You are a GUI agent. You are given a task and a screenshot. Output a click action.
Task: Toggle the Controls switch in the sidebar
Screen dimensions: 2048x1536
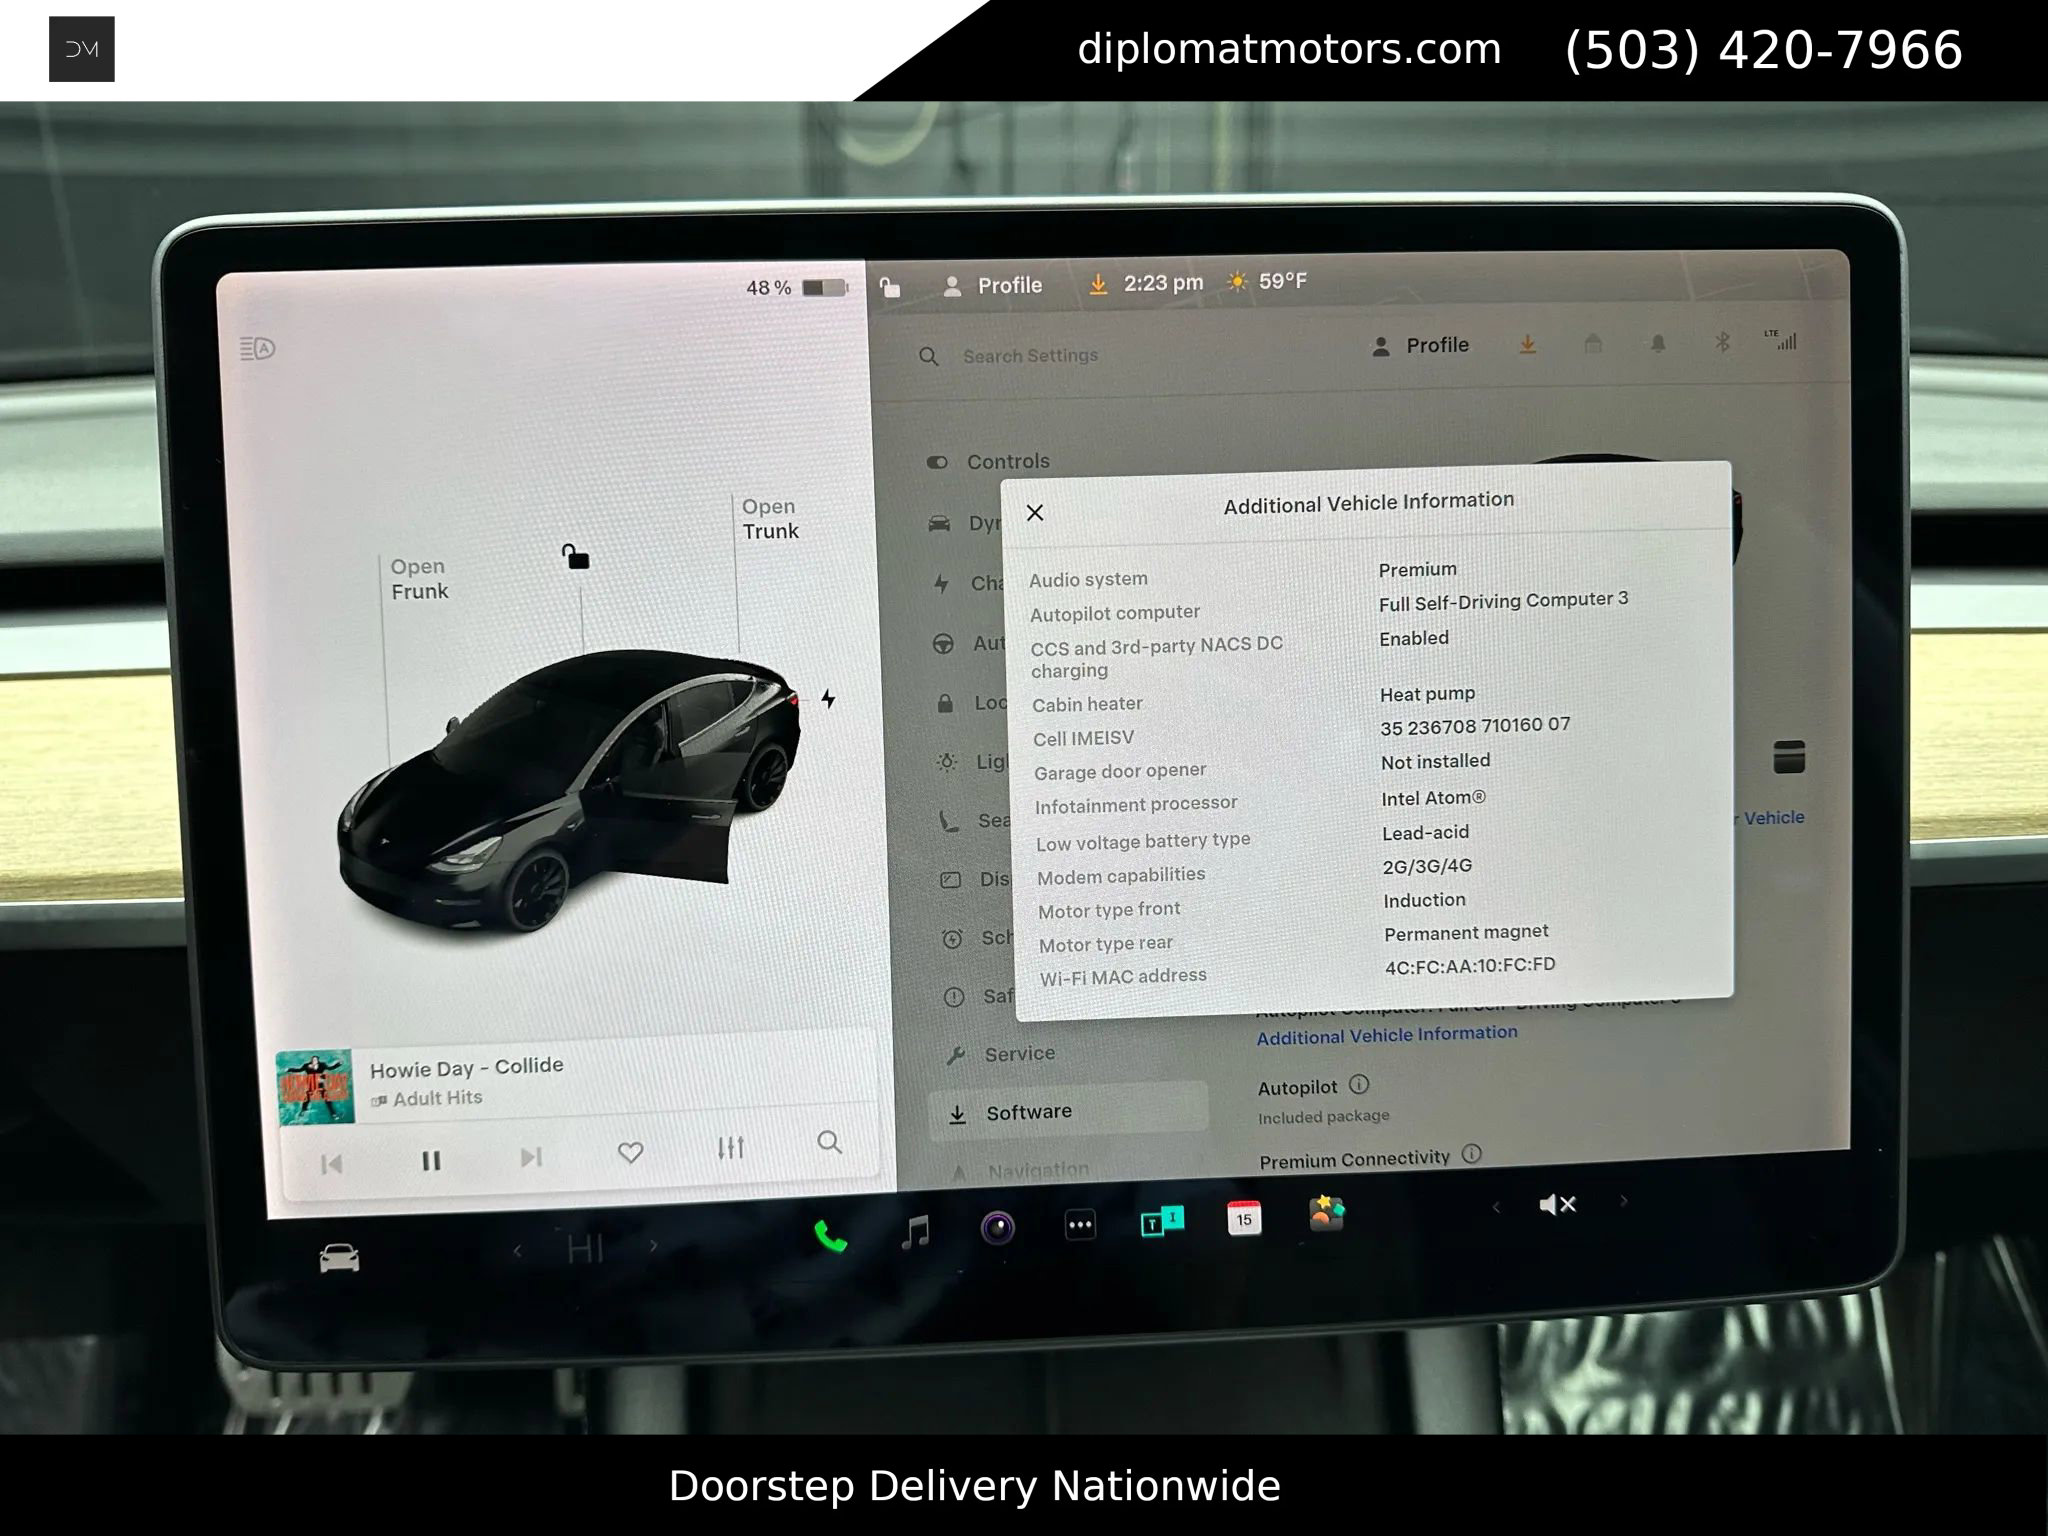point(938,462)
